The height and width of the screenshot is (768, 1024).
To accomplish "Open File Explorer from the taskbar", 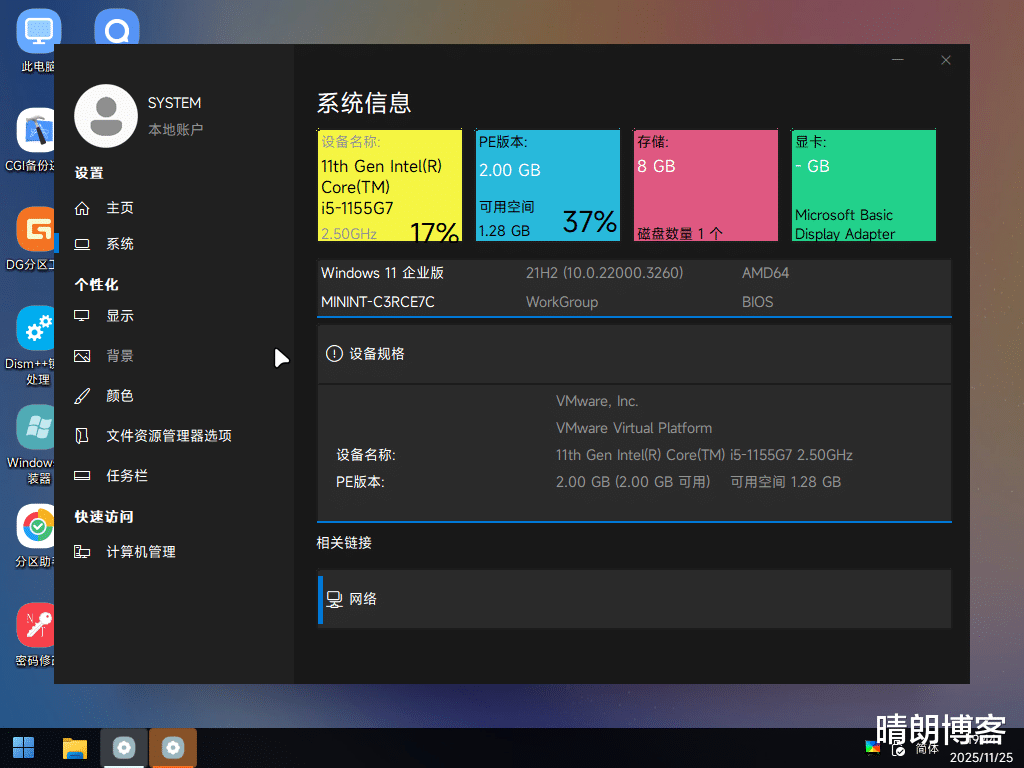I will click(x=74, y=748).
